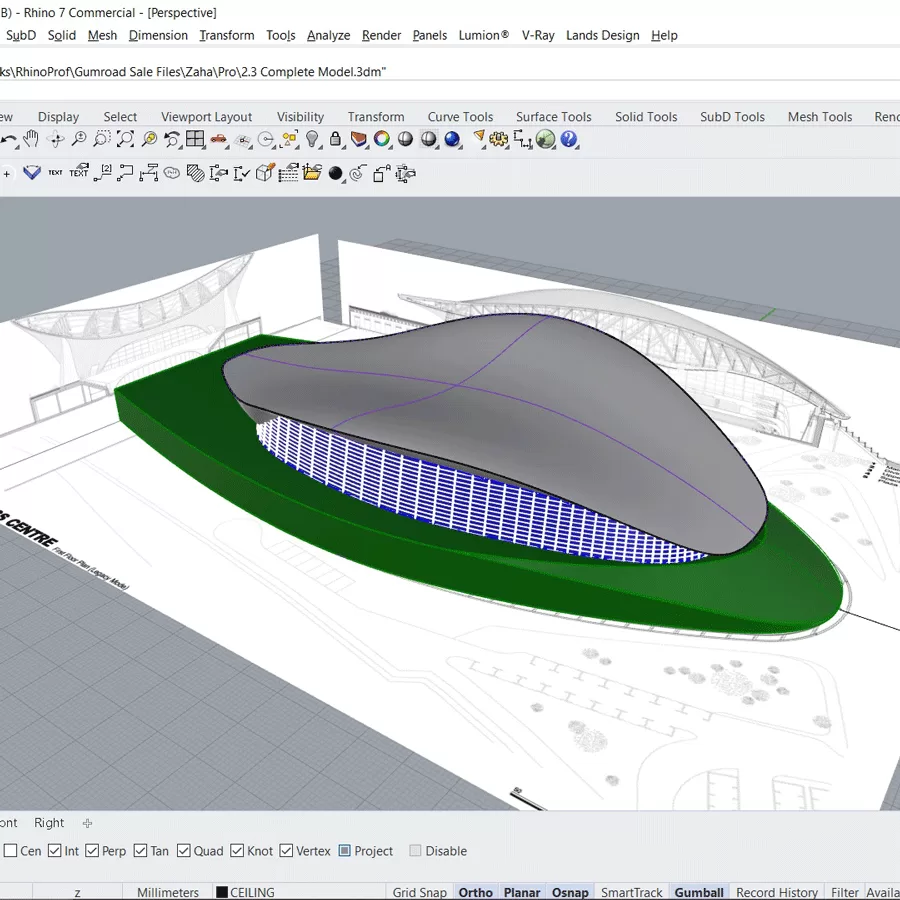Activate the Rotate View tool

point(56,139)
